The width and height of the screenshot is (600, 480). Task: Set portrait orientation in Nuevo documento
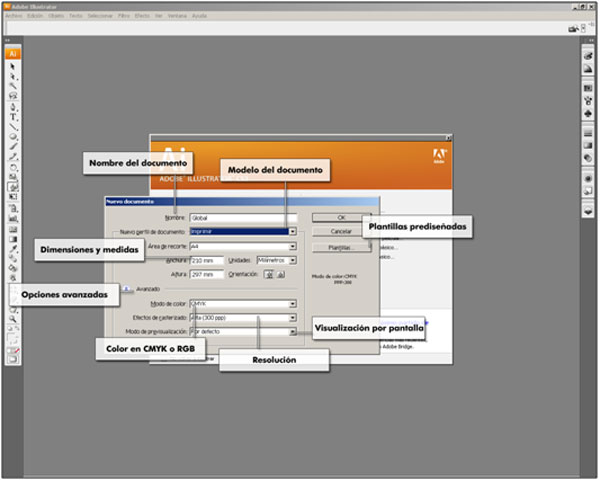[269, 274]
